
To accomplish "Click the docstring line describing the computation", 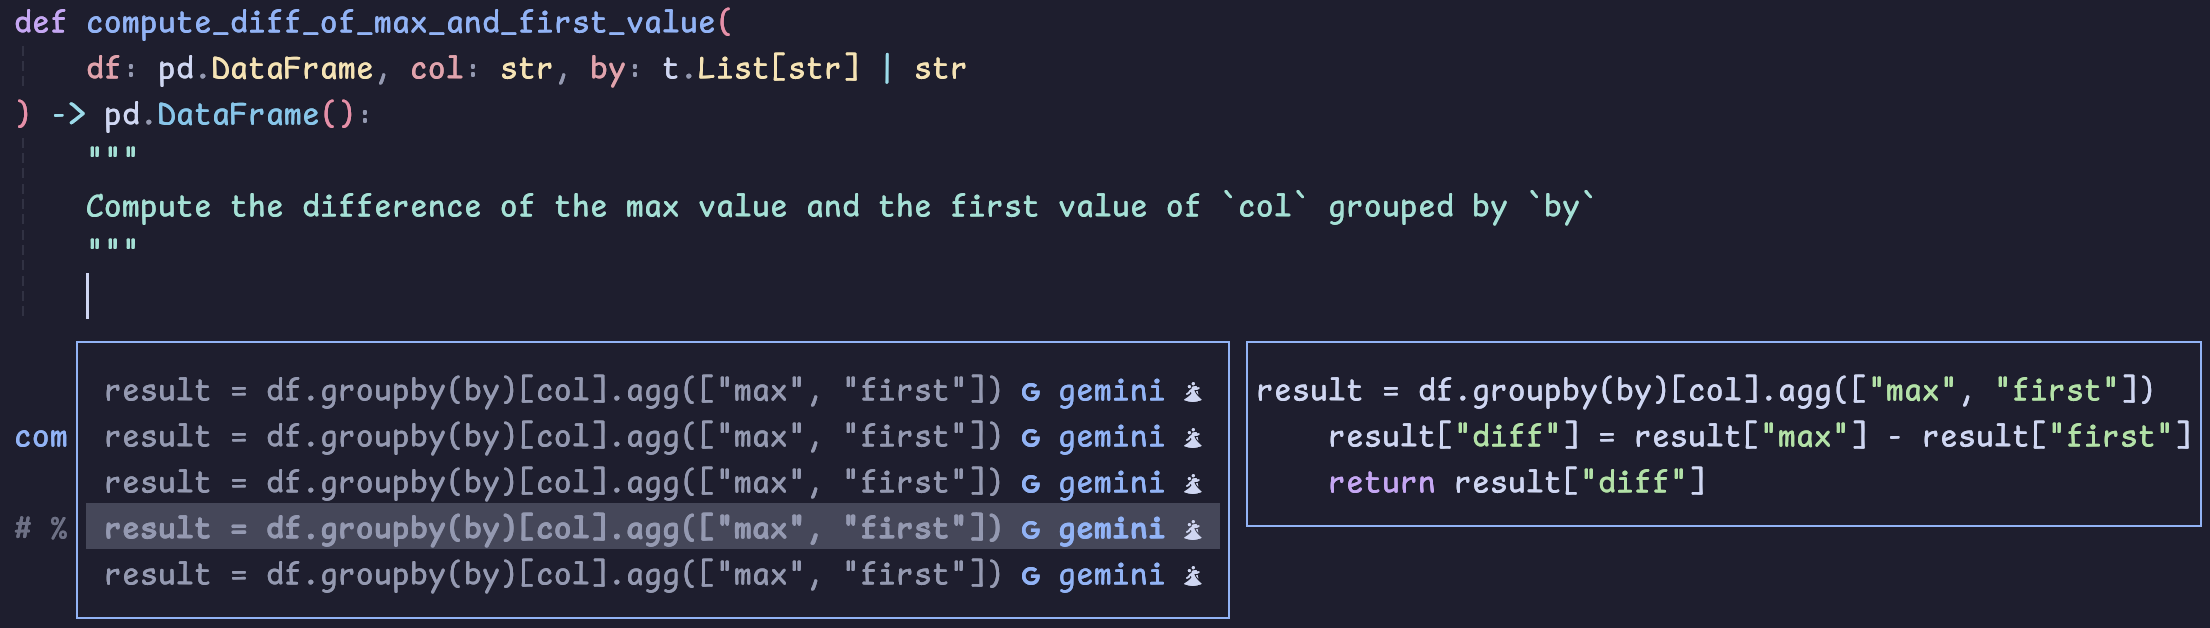I will coord(840,206).
